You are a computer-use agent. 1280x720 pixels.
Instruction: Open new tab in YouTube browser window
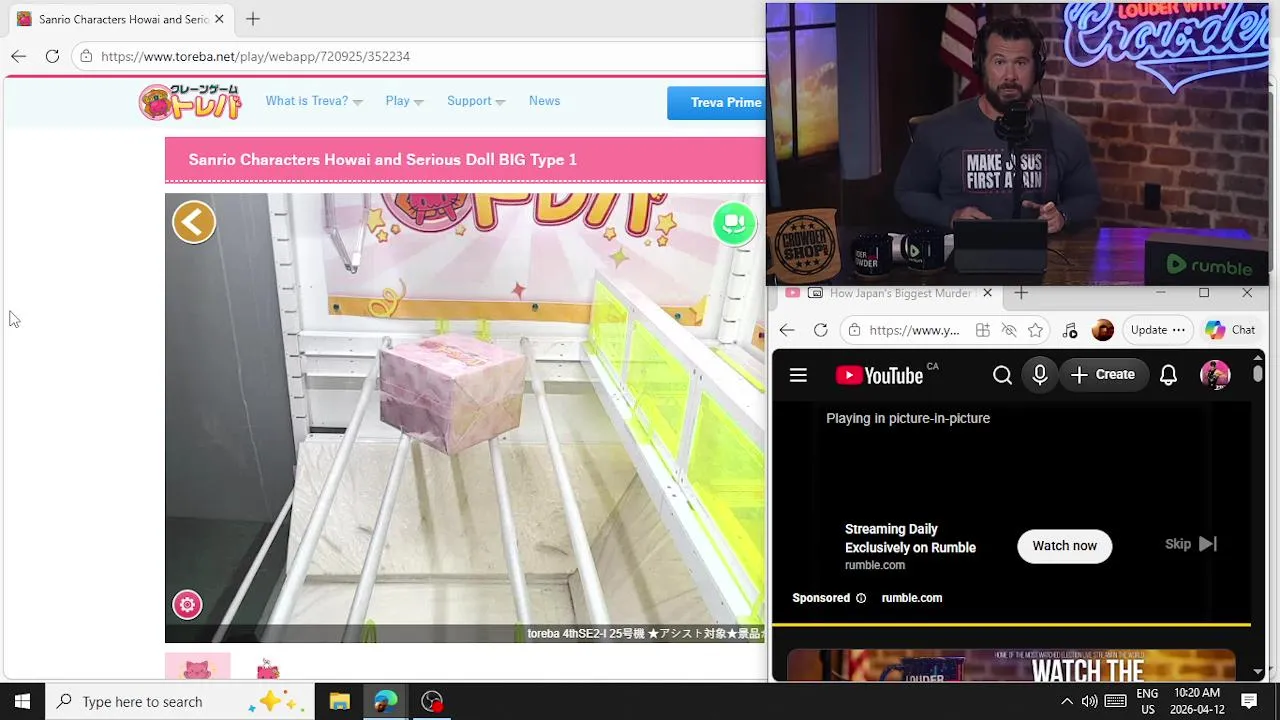(x=1021, y=293)
